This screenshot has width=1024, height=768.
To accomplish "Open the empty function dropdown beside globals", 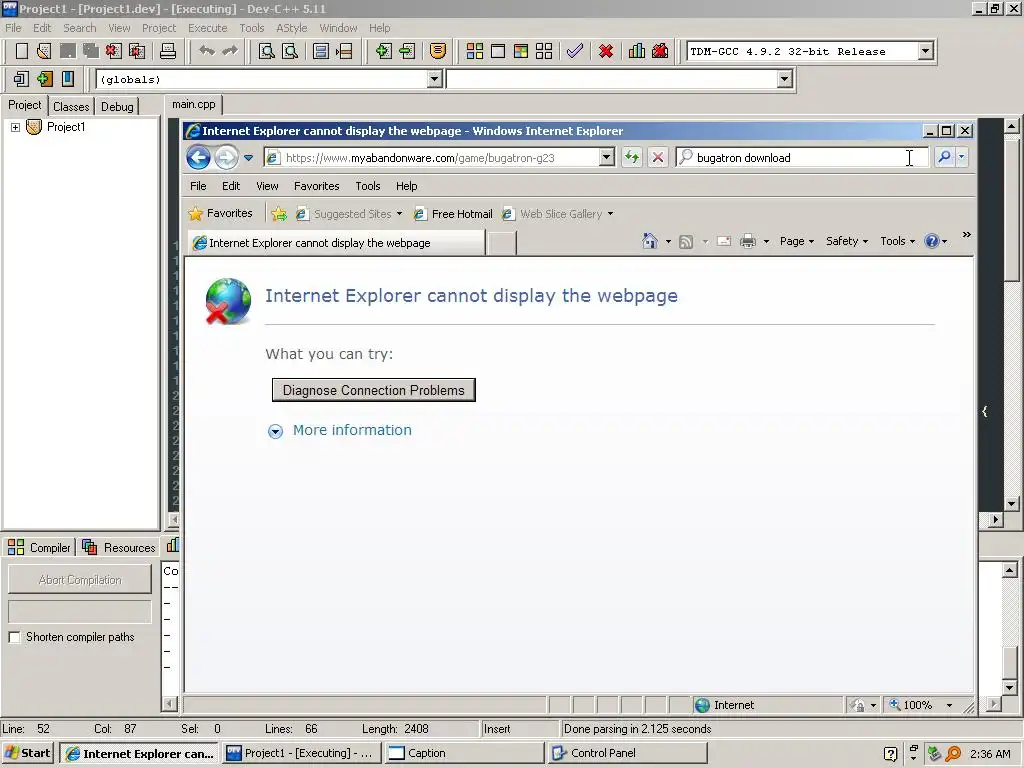I will pyautogui.click(x=784, y=79).
